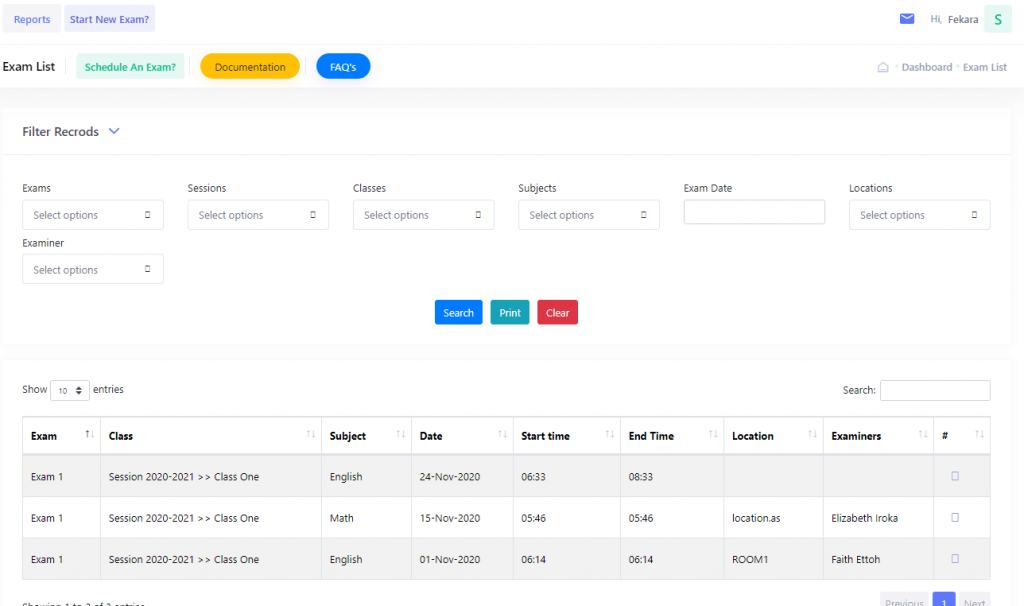Viewport: 1024px width, 606px height.
Task: Click the green S user avatar
Action: pyautogui.click(x=997, y=19)
